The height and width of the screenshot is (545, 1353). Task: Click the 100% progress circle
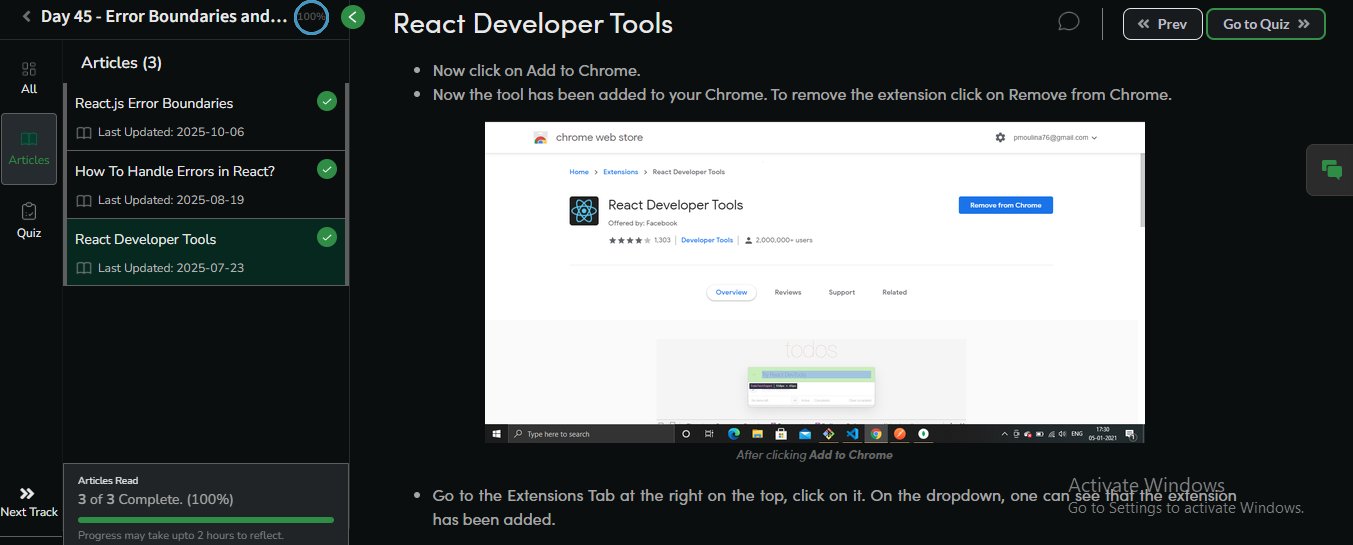(311, 17)
